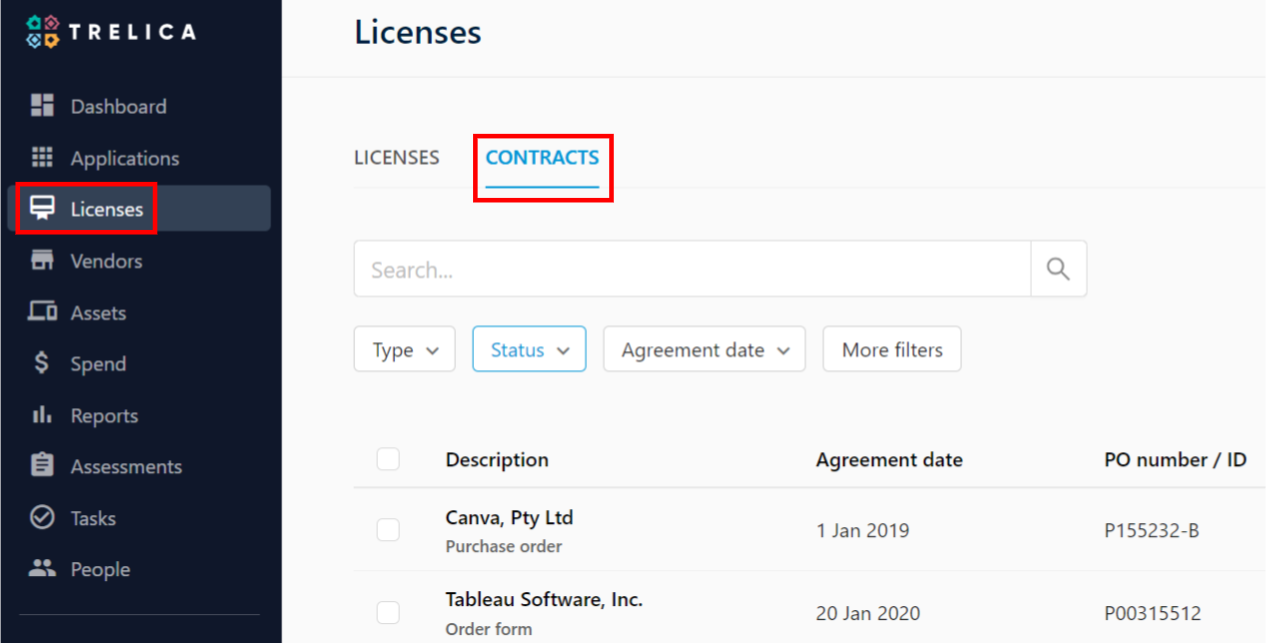Click PO number P155232-B
The image size is (1266, 643).
1151,531
